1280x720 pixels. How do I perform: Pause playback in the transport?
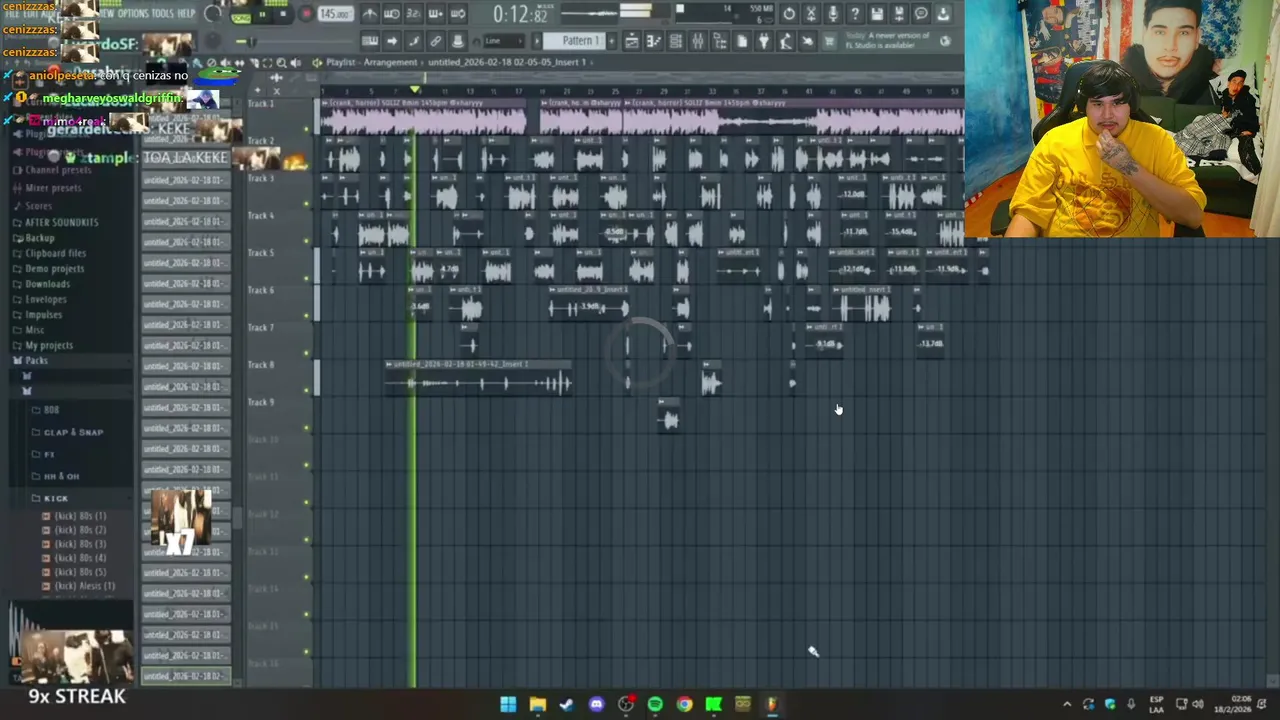tap(262, 14)
